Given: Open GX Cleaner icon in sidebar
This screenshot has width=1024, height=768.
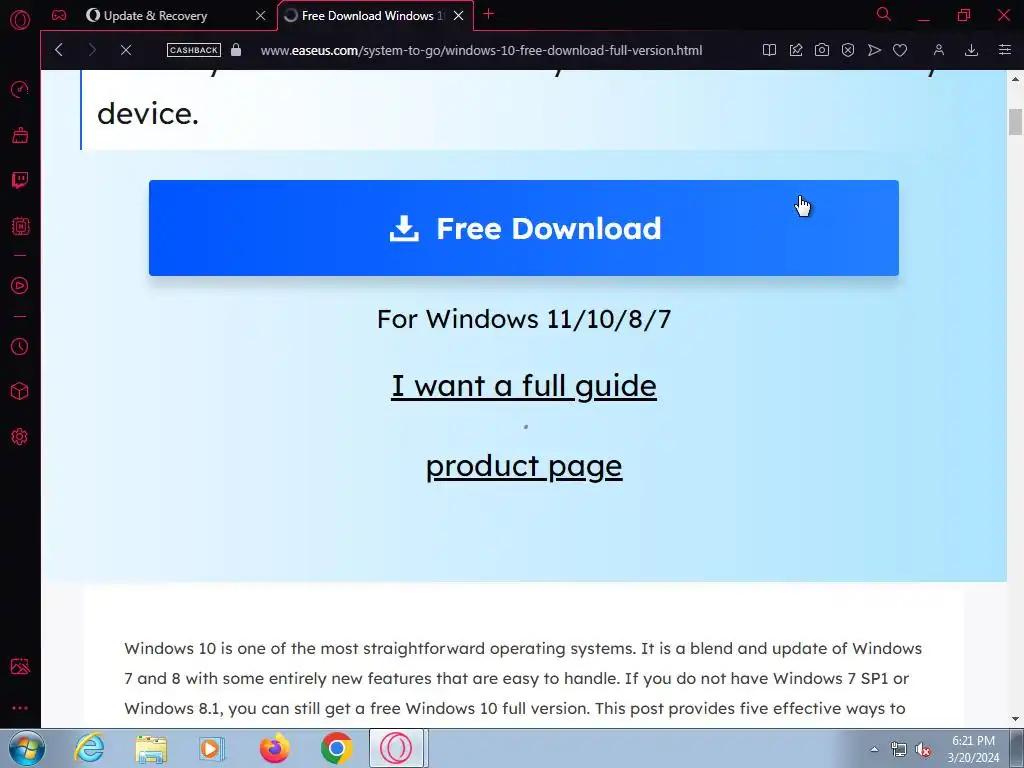Looking at the screenshot, I should point(20,135).
